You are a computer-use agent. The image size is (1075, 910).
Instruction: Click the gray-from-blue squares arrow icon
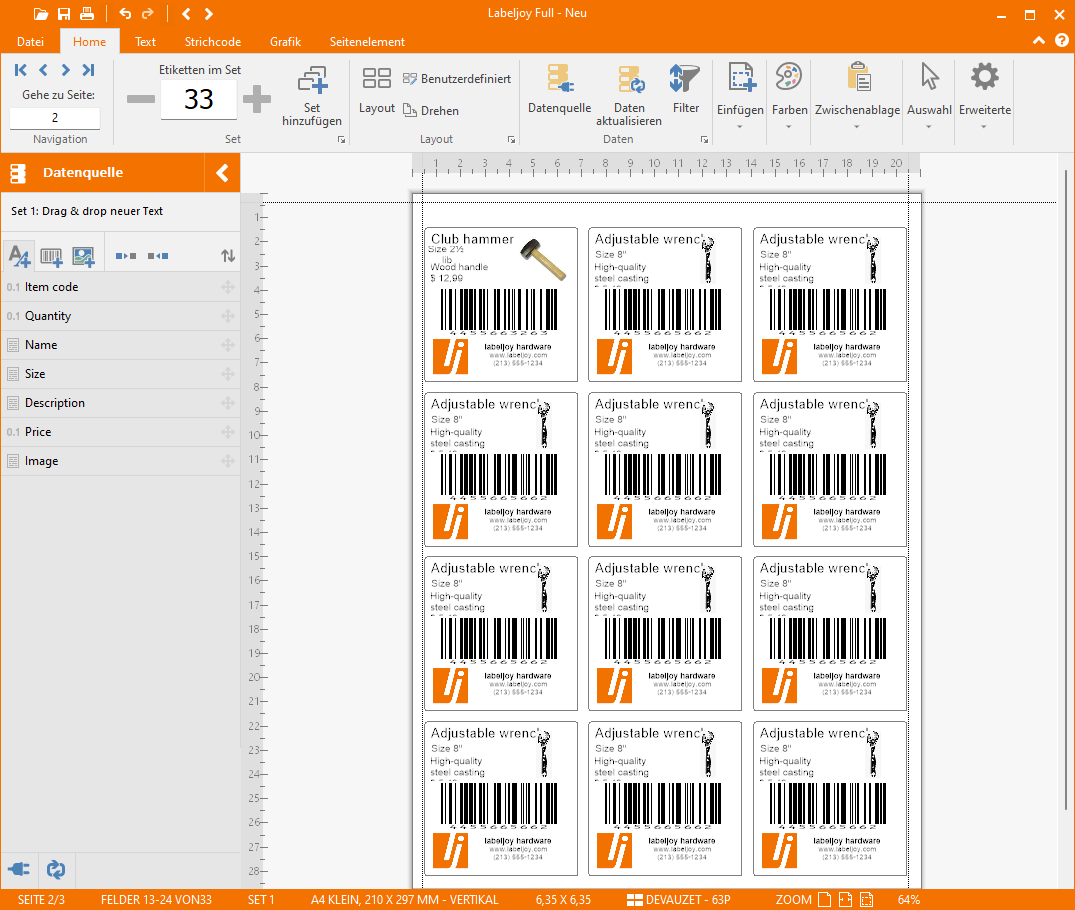point(158,256)
